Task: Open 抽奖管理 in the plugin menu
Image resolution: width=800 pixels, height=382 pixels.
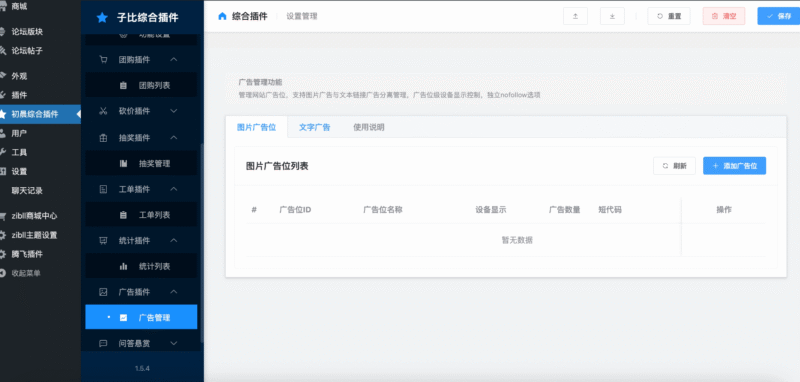Action: coord(141,164)
